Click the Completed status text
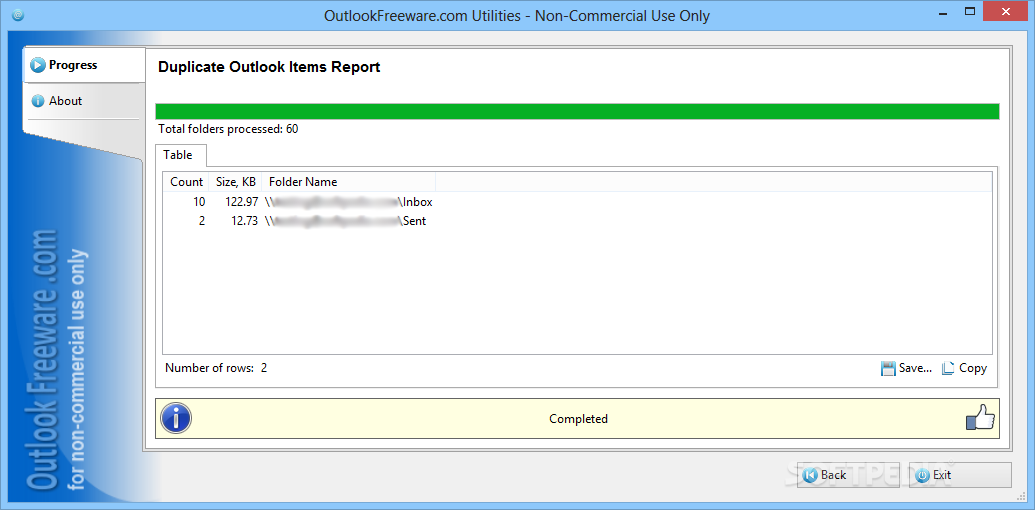The height and width of the screenshot is (510, 1035). point(578,418)
